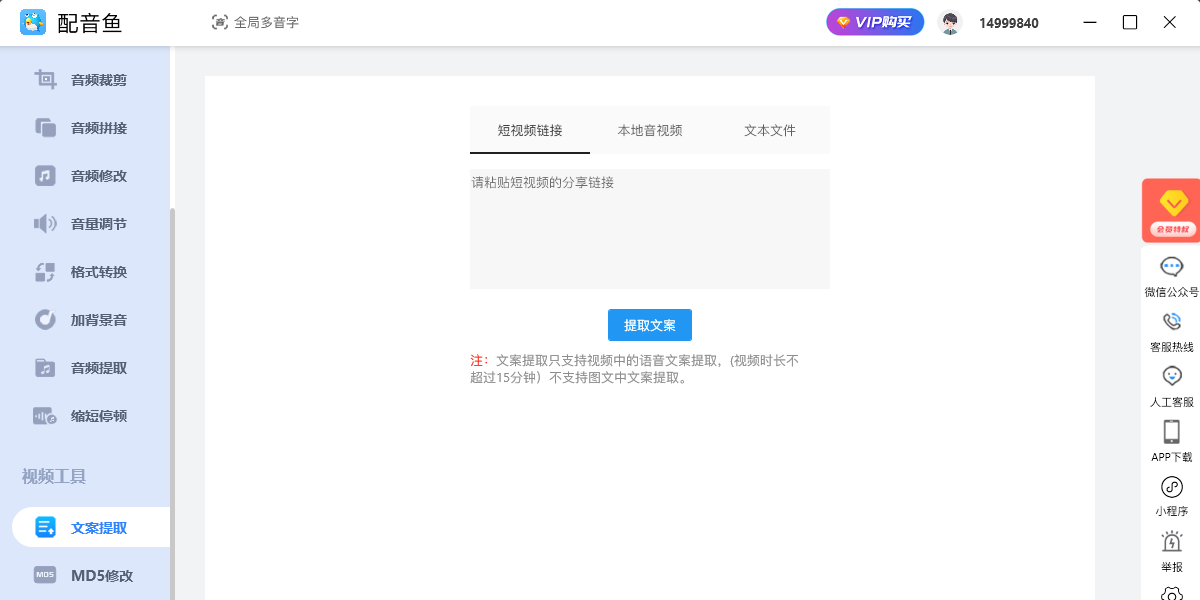The image size is (1200, 600).
Task: Click the 配音鱼 app logo icon
Action: click(x=33, y=22)
